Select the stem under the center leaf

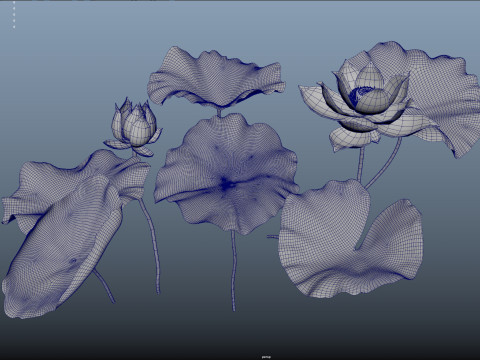pyautogui.click(x=234, y=271)
